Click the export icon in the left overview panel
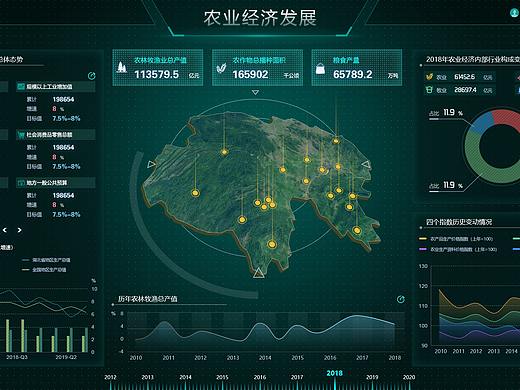 point(92,76)
